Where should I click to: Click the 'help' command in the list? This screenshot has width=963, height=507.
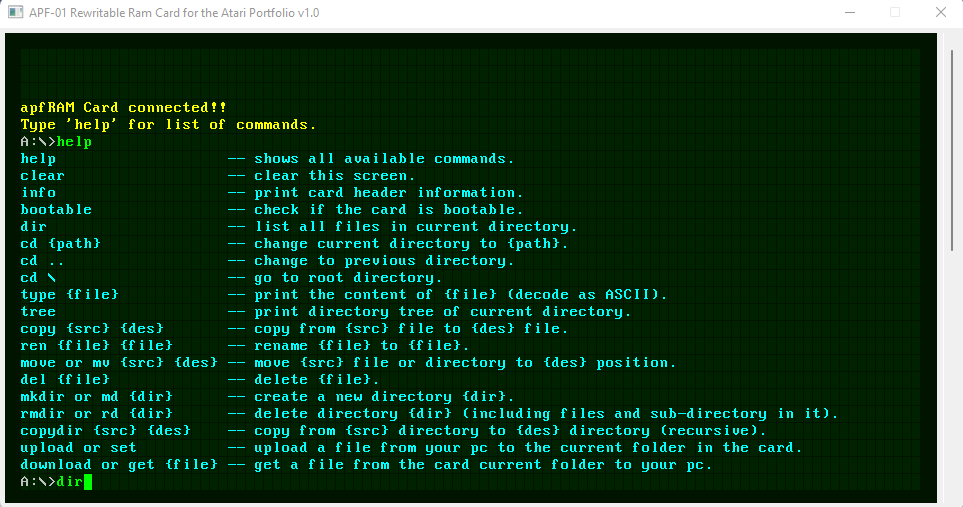click(38, 159)
